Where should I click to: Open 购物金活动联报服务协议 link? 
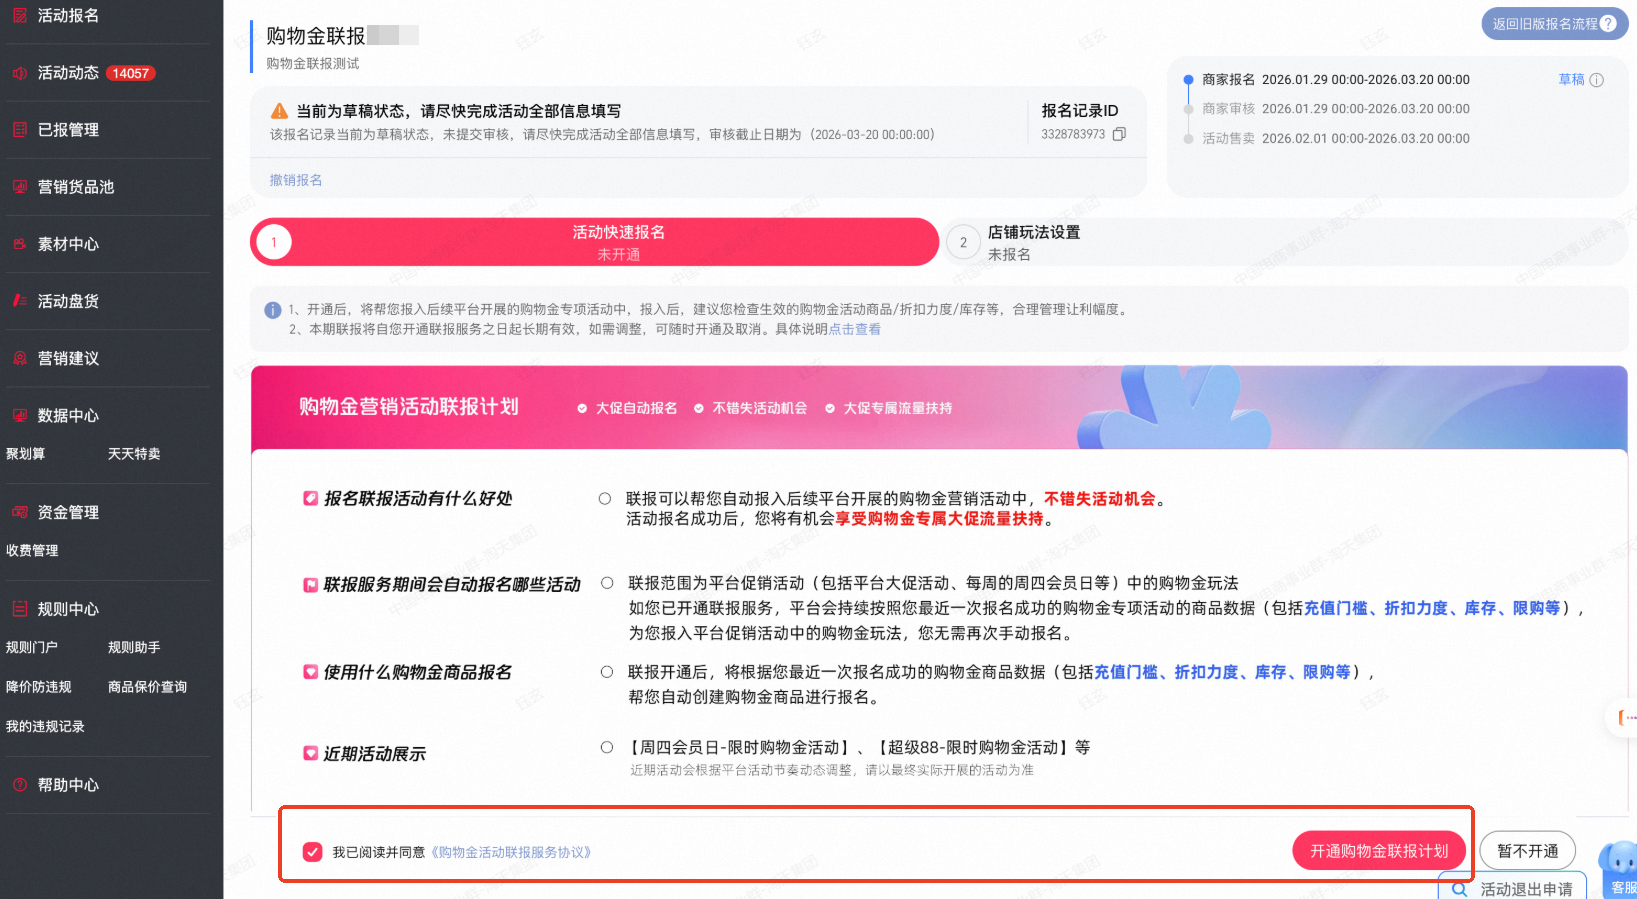511,852
